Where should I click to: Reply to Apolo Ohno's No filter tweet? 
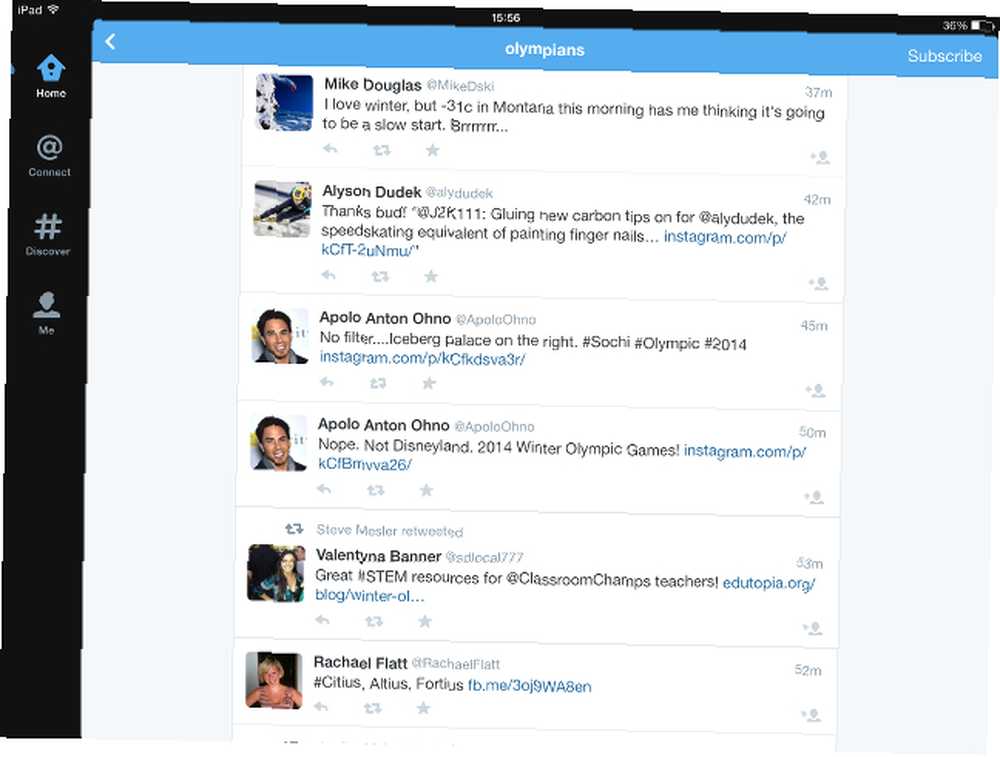coord(327,381)
